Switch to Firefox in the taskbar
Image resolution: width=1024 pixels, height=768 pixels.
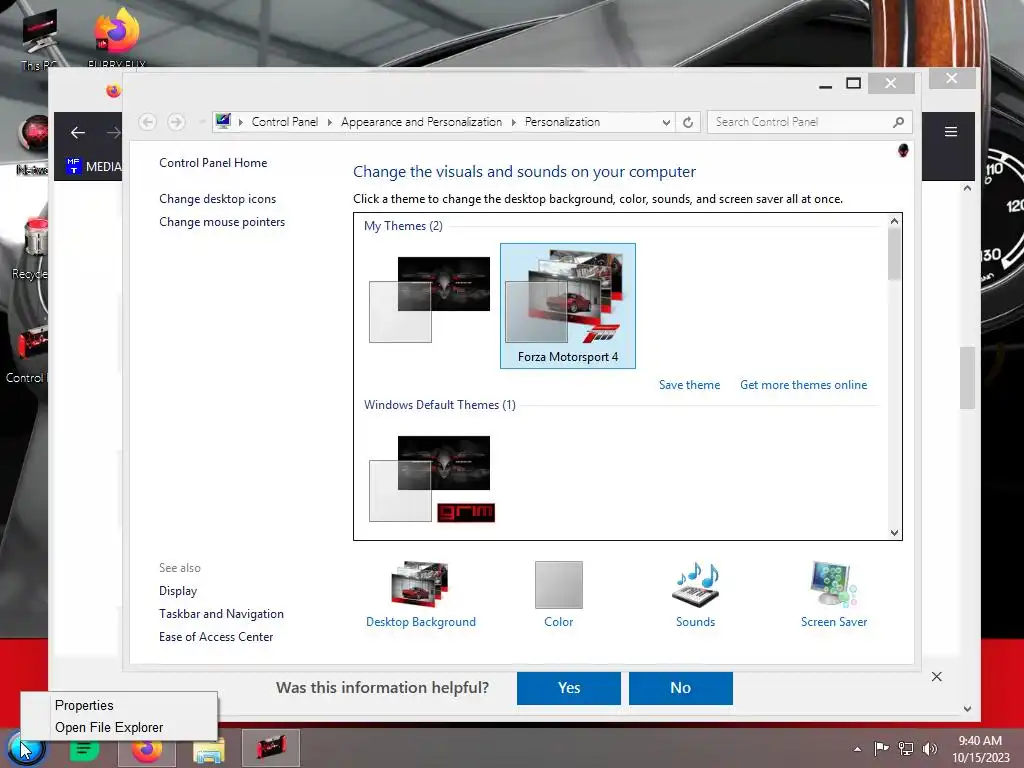(148, 748)
